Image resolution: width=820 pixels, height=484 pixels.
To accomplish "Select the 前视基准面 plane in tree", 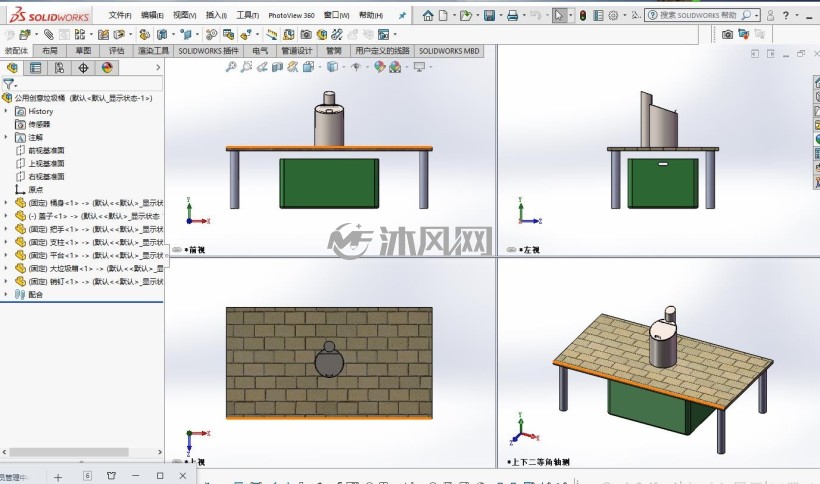I will click(46, 150).
